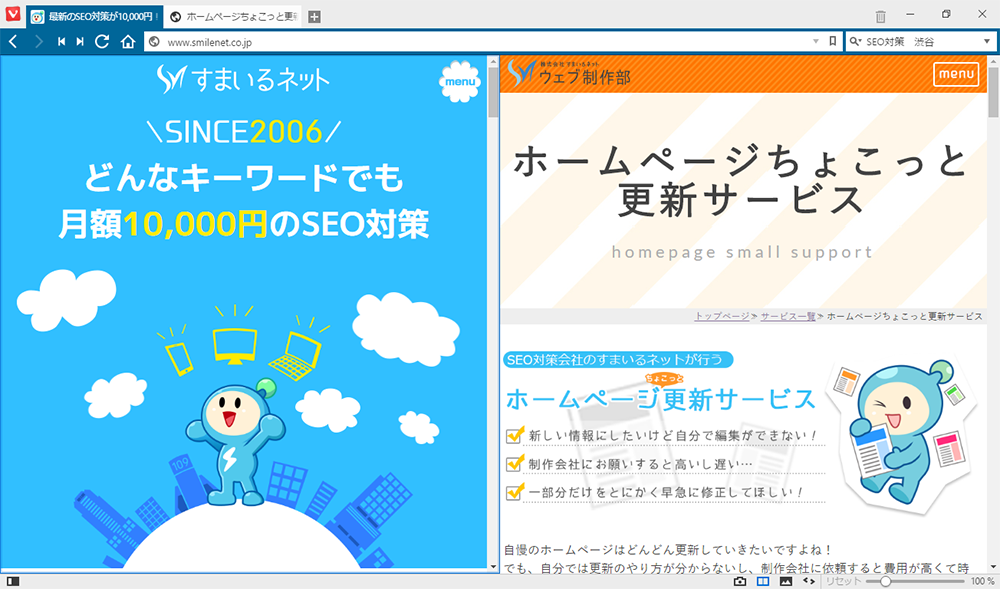The width and height of the screenshot is (1000, 589).
Task: Capture the page with the camera icon
Action: 740,581
